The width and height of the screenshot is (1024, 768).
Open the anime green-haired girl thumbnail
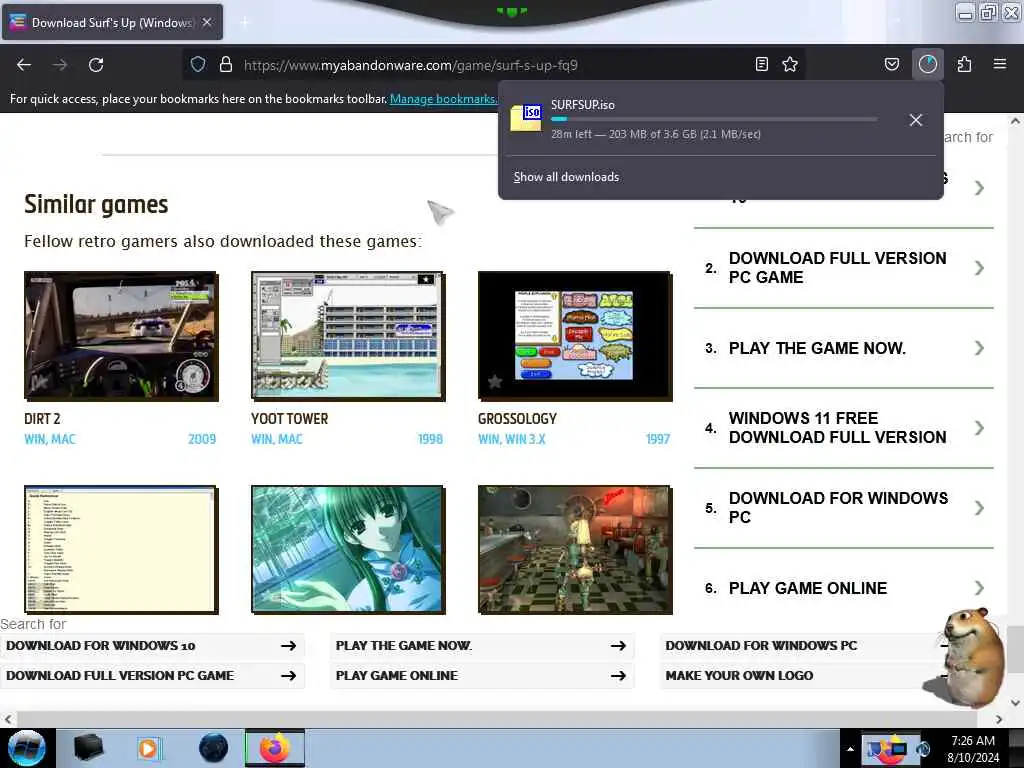click(x=348, y=549)
